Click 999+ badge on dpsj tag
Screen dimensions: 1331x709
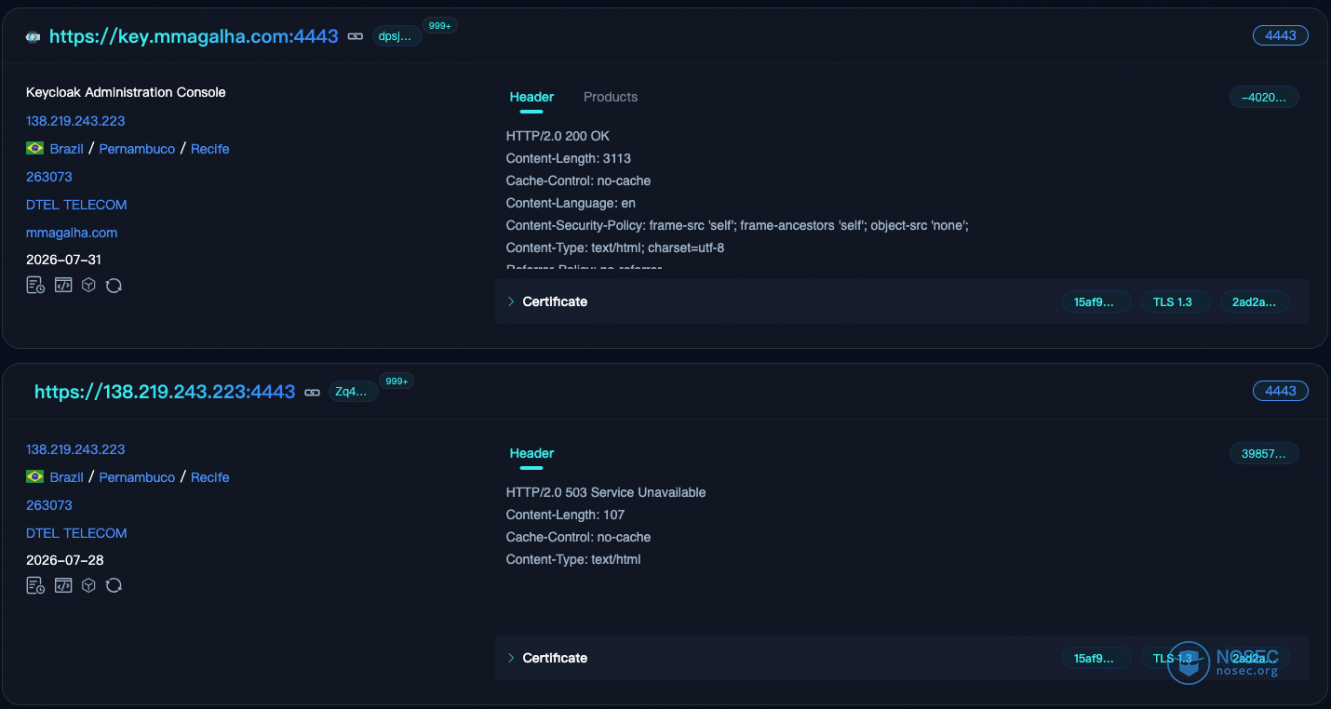point(439,26)
